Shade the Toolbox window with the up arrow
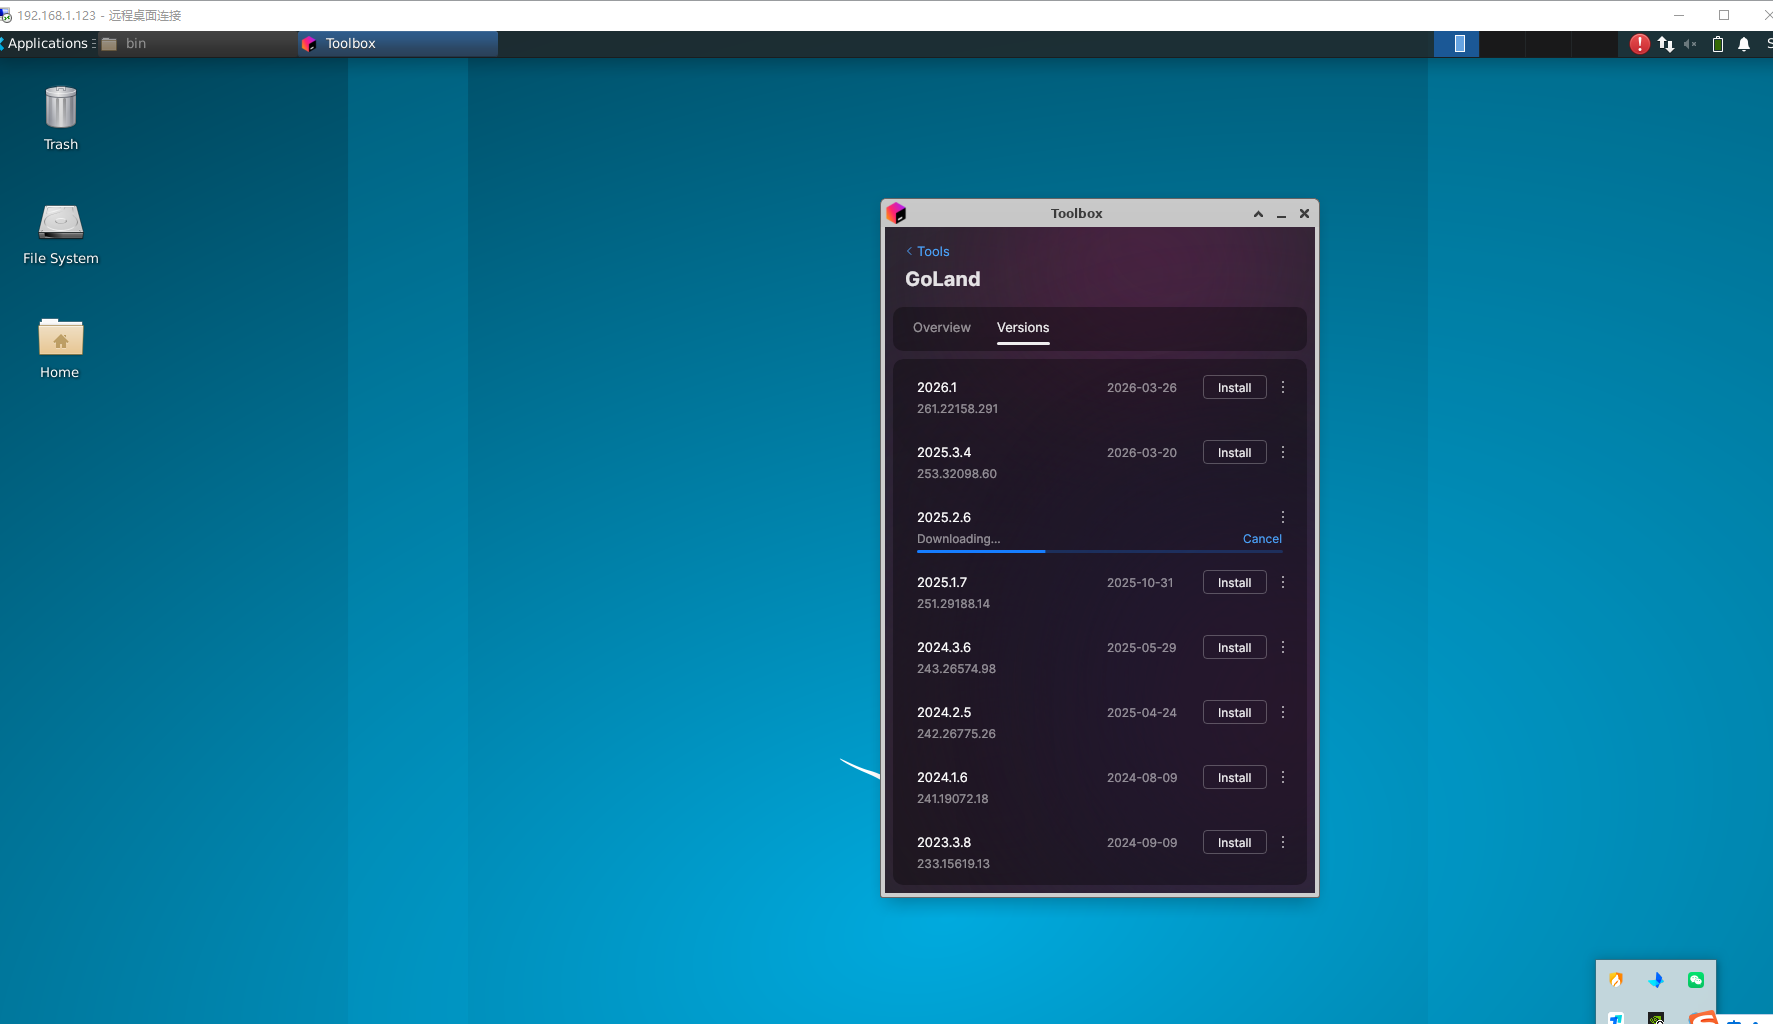Viewport: 1773px width, 1024px height. [1258, 213]
